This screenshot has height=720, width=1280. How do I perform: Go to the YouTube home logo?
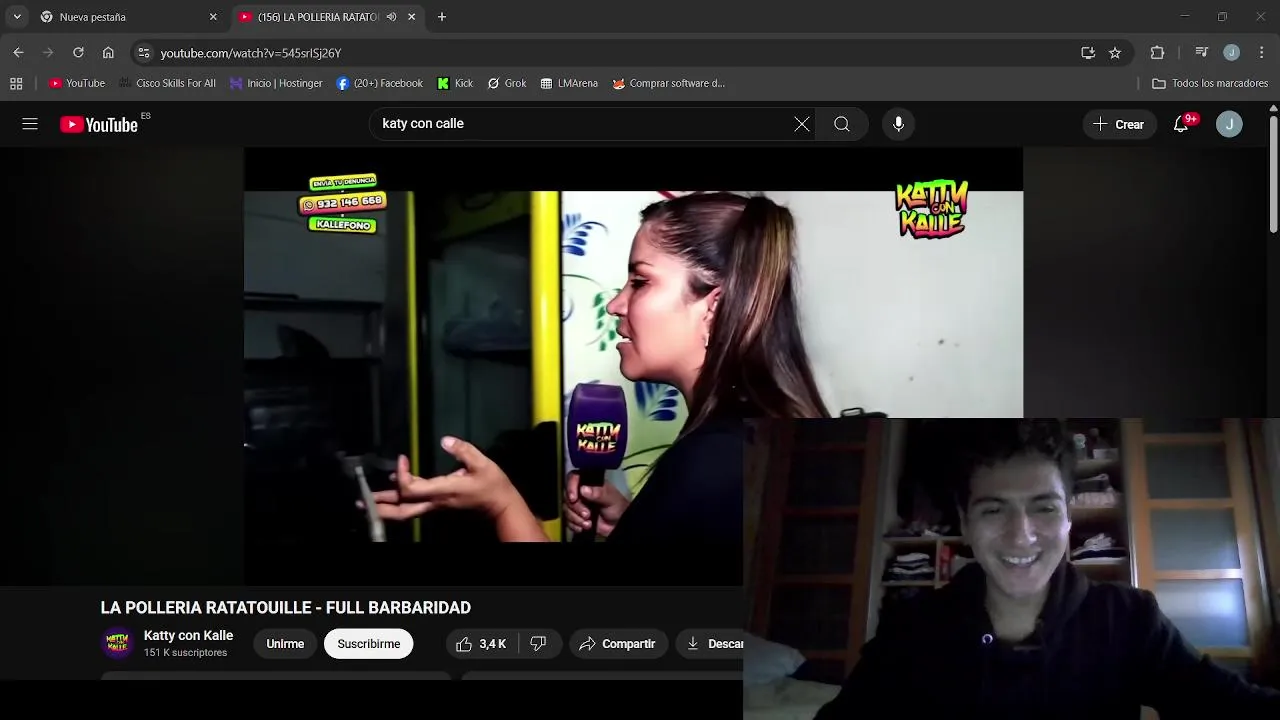pyautogui.click(x=99, y=124)
